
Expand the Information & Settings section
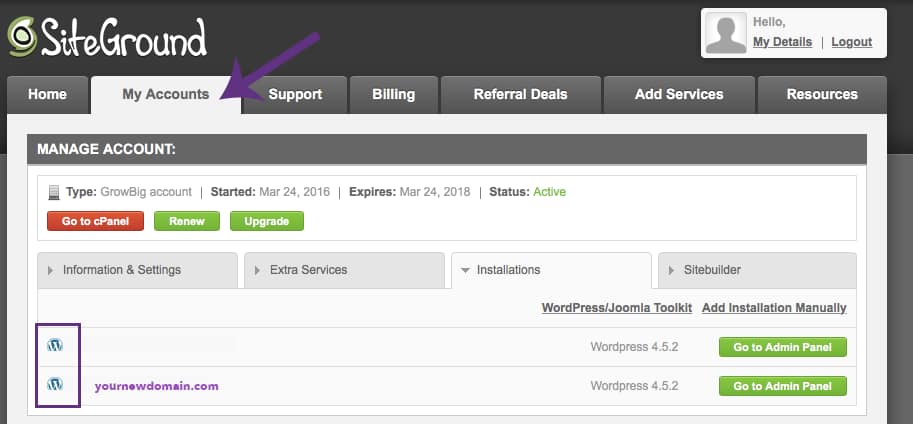[x=138, y=270]
